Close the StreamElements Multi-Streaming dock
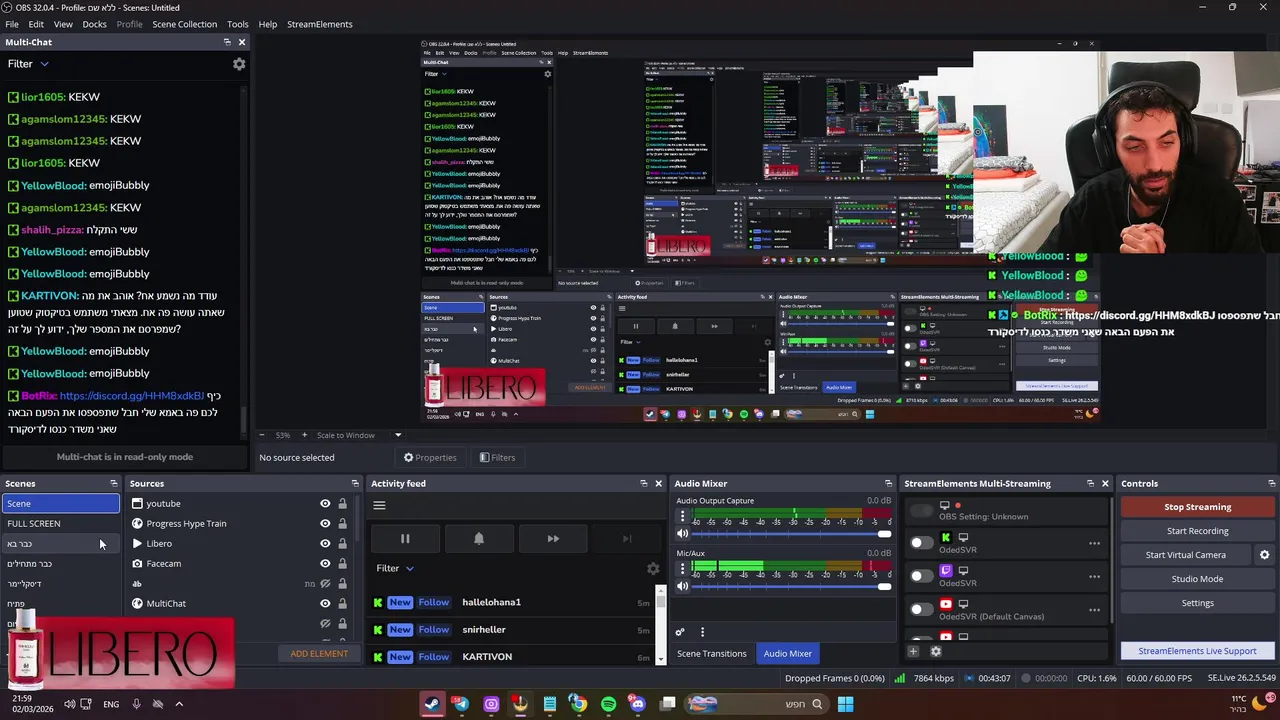 click(x=1105, y=484)
